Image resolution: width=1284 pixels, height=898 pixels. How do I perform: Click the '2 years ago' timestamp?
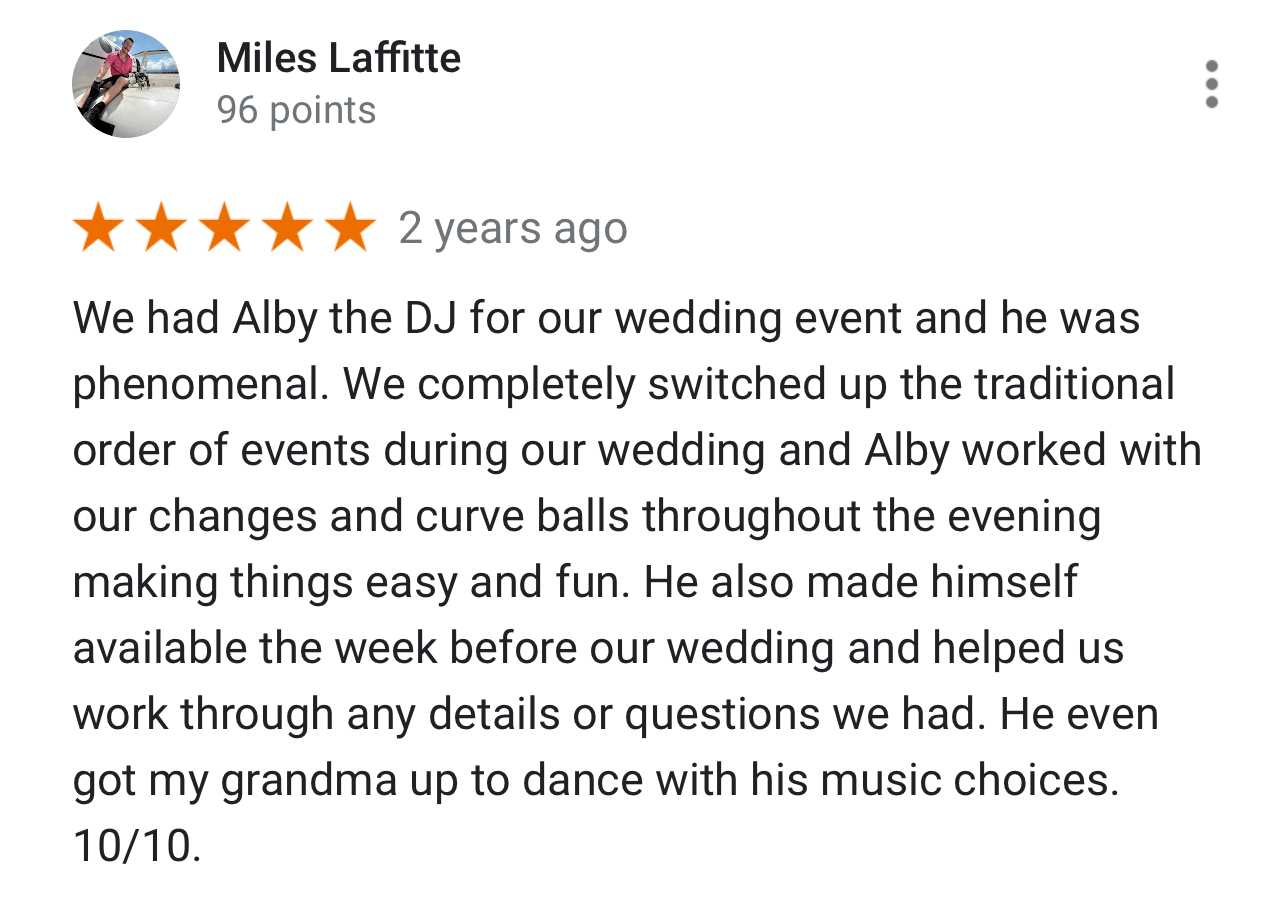[x=513, y=229]
